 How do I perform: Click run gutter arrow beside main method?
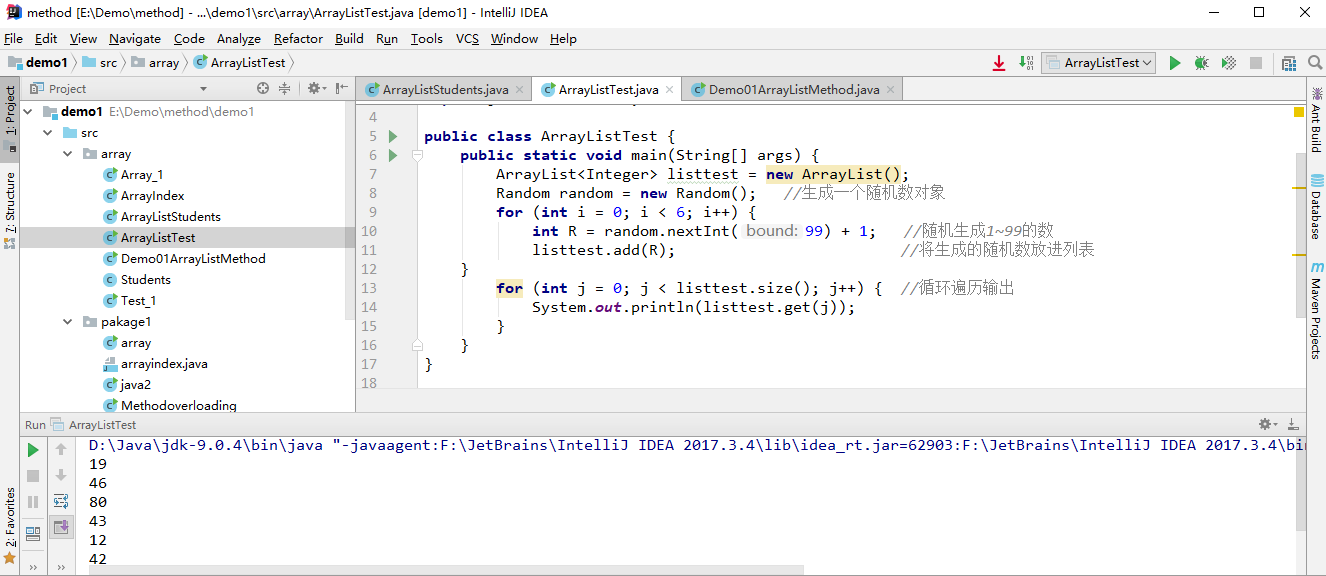click(393, 155)
